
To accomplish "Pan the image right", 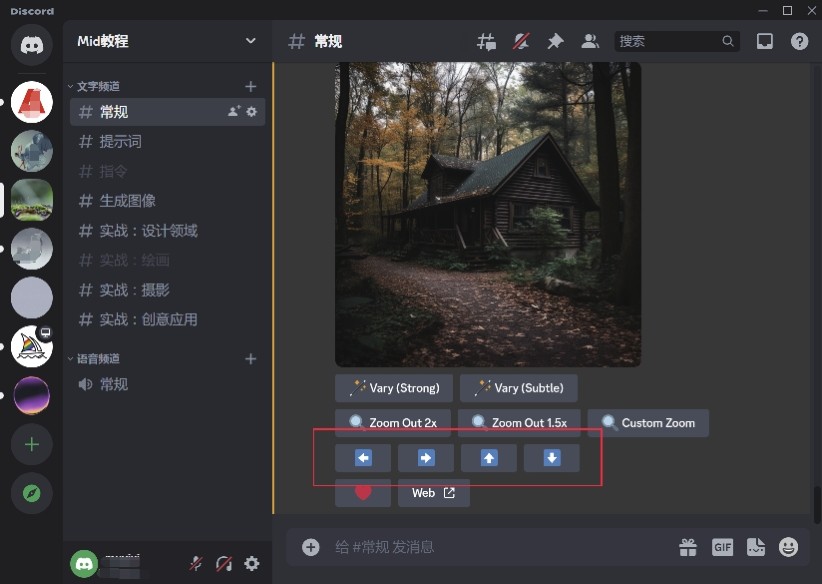I will pos(426,458).
